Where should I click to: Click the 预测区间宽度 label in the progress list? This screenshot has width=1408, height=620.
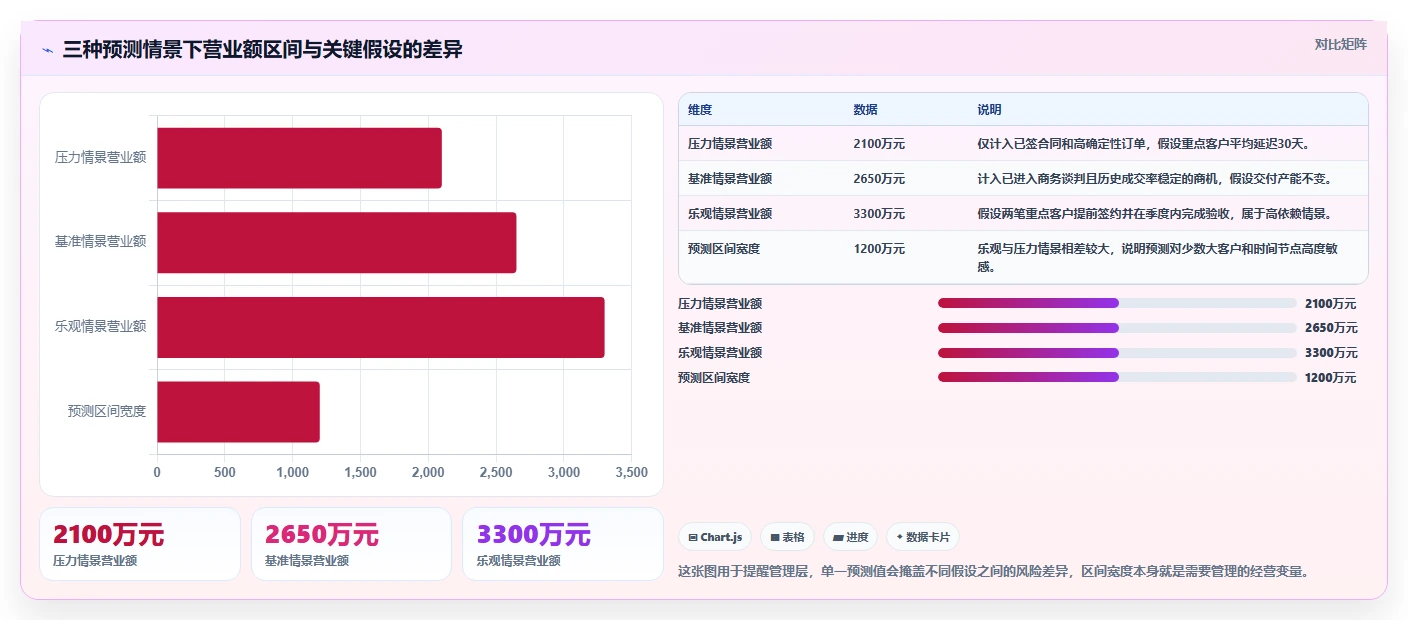click(x=714, y=378)
